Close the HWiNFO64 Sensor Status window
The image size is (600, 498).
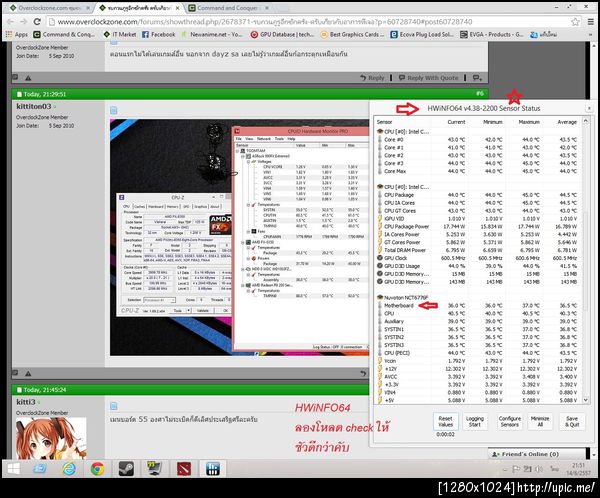coord(589,108)
